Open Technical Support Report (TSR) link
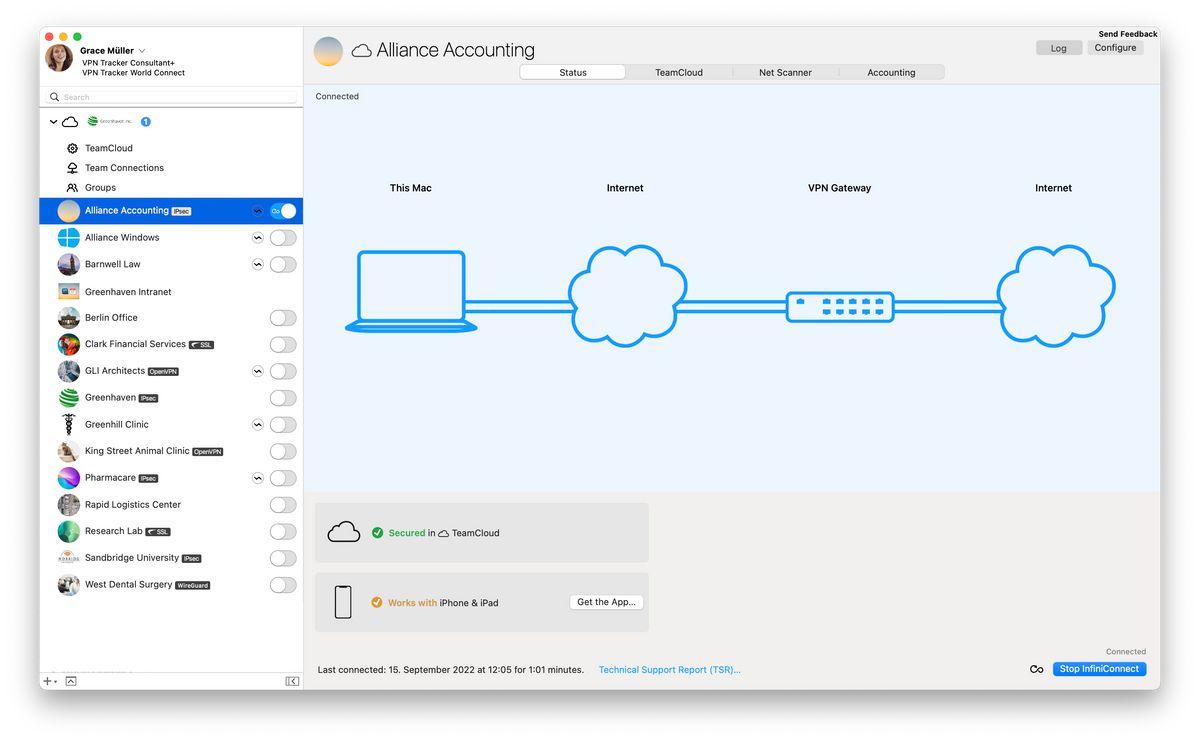Screen dimensions: 1200x742 [669, 670]
